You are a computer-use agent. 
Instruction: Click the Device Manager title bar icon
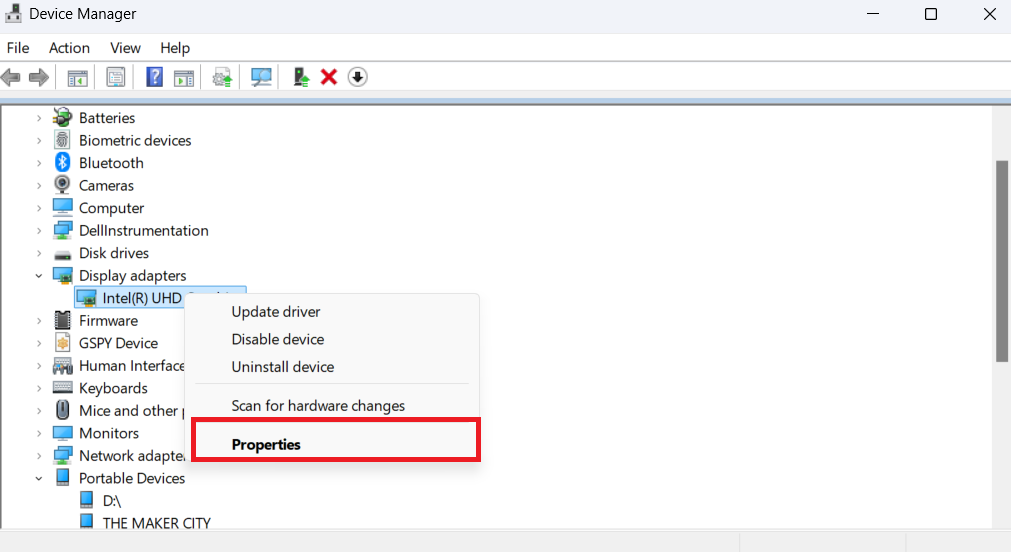(13, 14)
